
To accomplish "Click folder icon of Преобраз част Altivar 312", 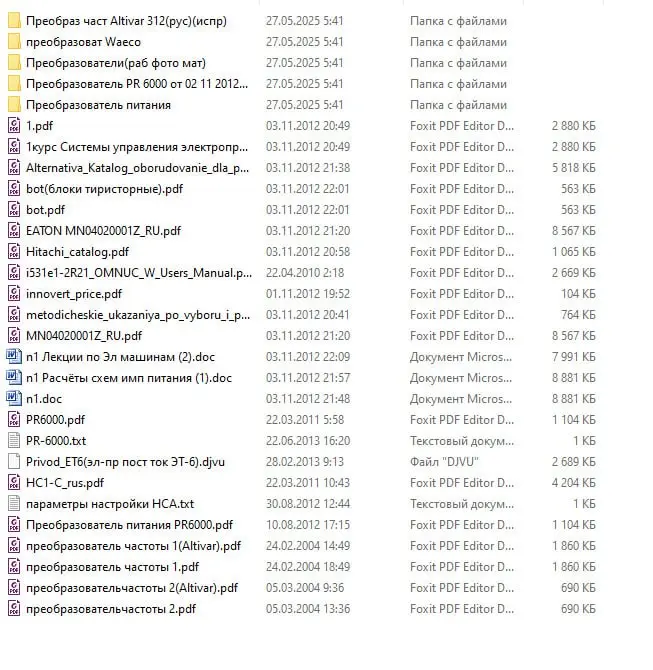I will pos(14,21).
